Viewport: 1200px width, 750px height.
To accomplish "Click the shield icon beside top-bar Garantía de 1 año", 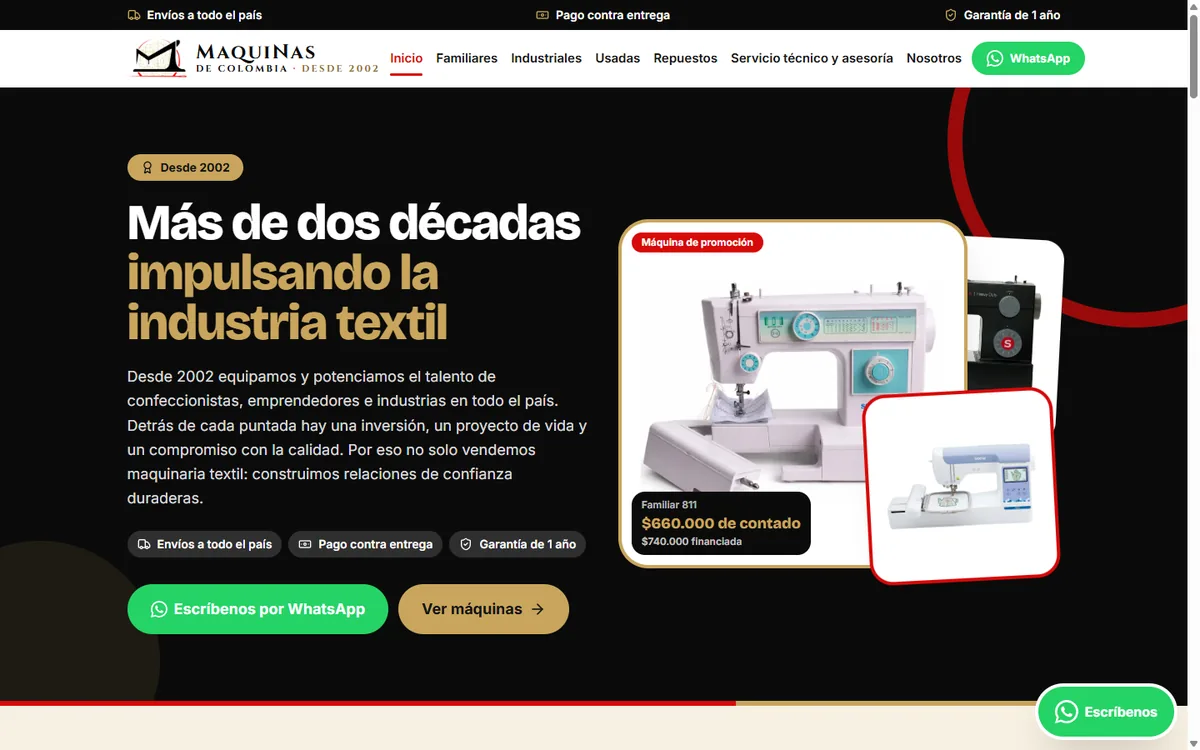I will [x=951, y=15].
